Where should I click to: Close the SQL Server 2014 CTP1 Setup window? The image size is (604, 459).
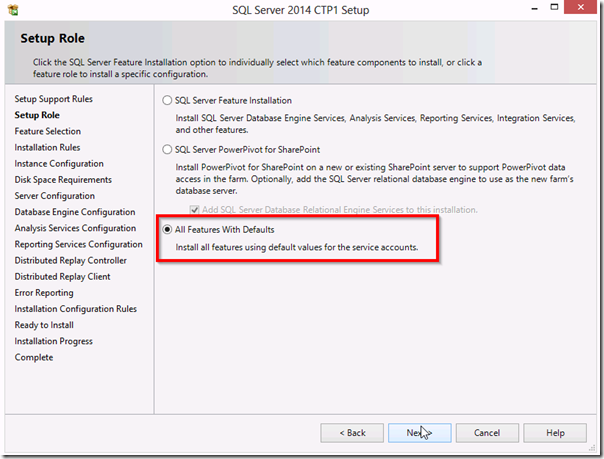click(581, 7)
